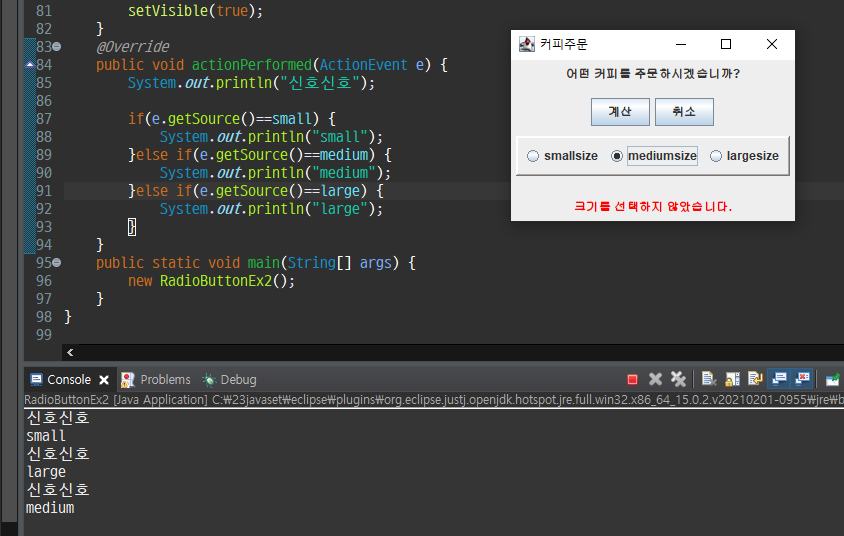Switch to the Console tab
Image resolution: width=844 pixels, height=536 pixels.
point(69,380)
